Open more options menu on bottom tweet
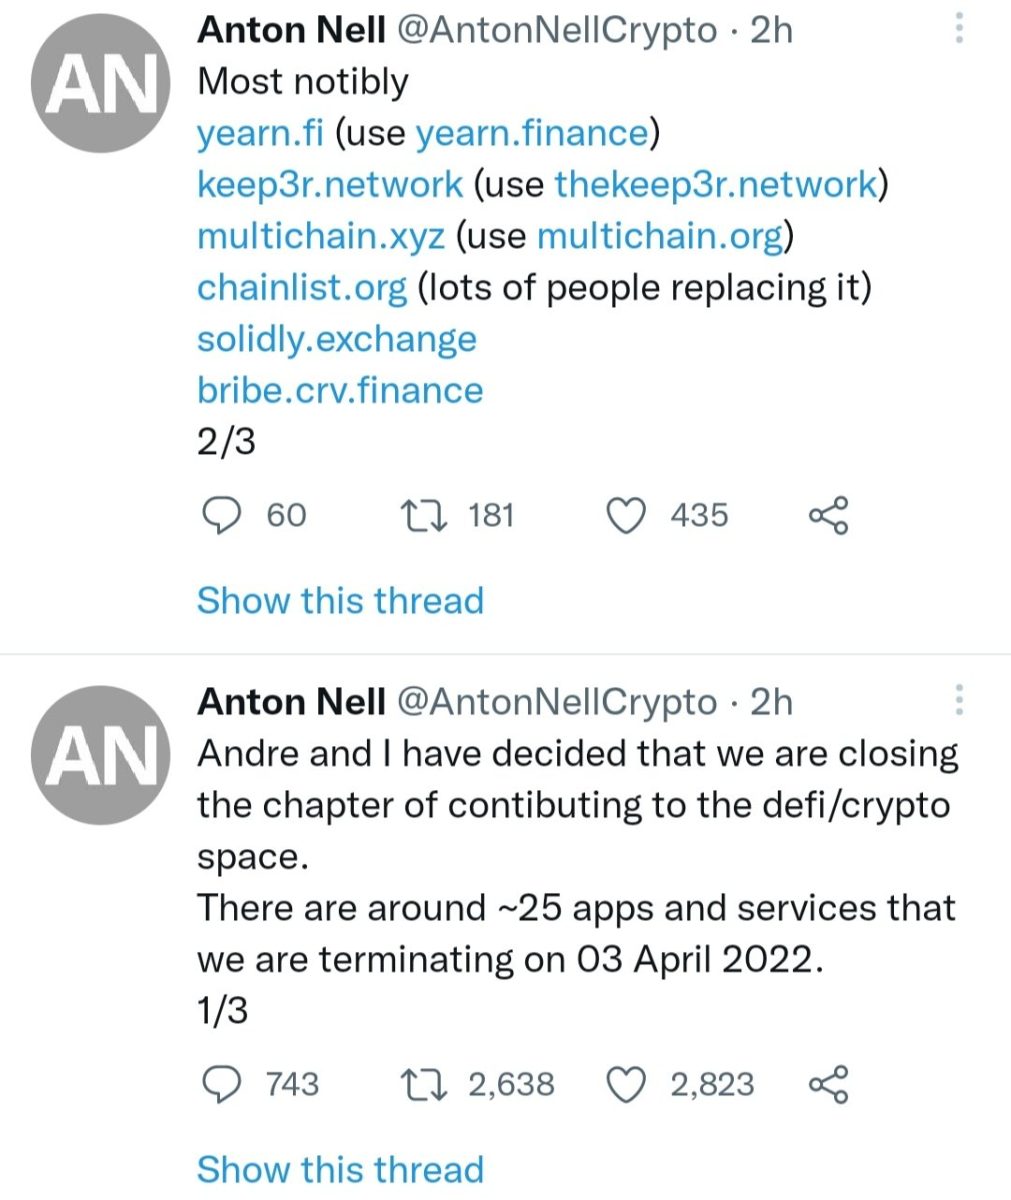The image size is (1011, 1200). point(959,700)
